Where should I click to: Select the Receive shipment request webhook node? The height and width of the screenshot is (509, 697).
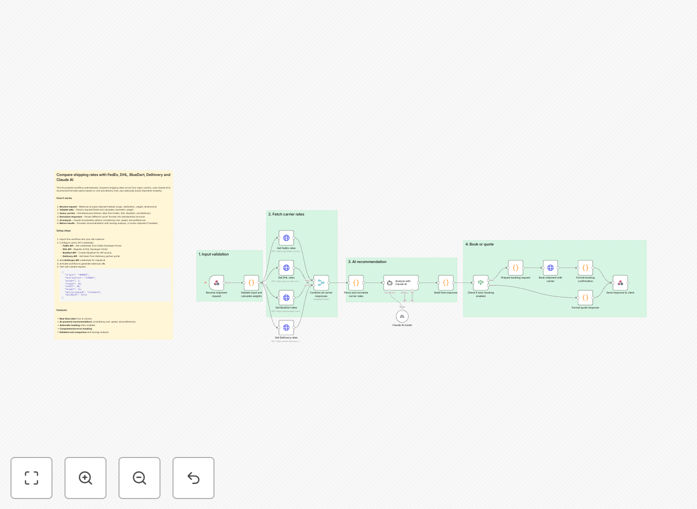216,283
